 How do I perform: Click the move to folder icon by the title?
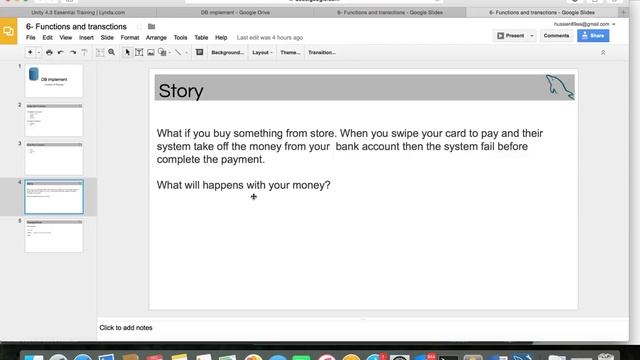pos(151,27)
